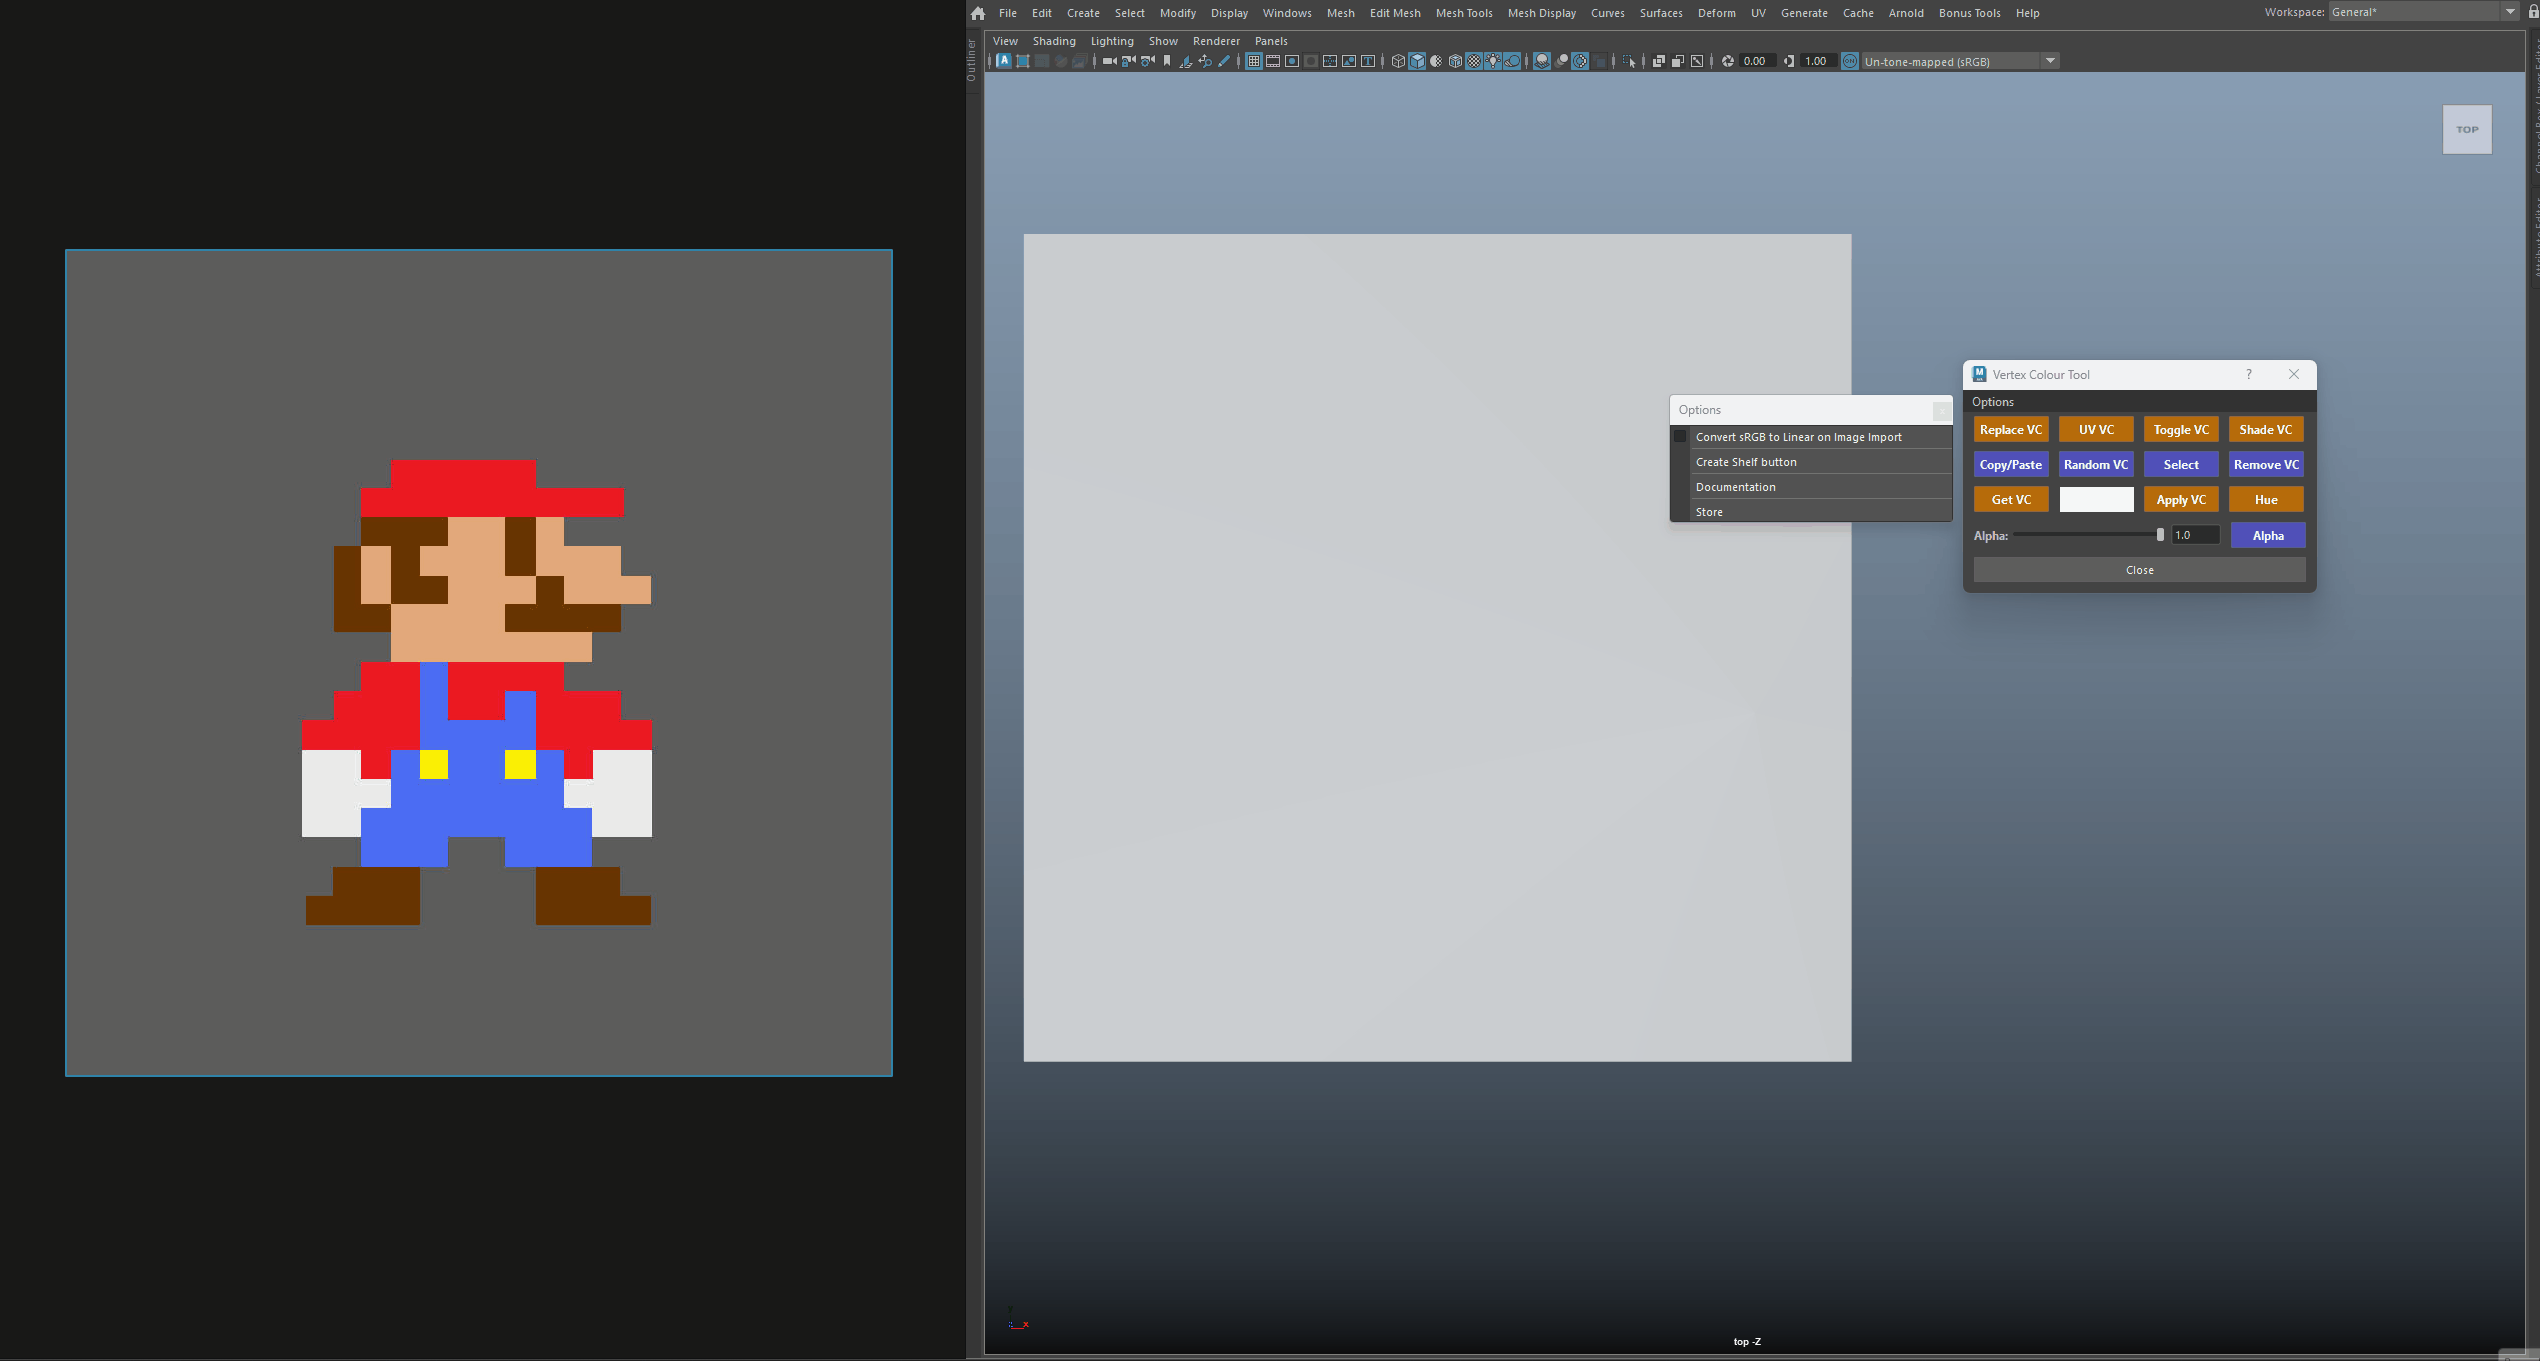Click the help question mark in Vertex Colour Tool
Image resolution: width=2540 pixels, height=1361 pixels.
[2249, 374]
